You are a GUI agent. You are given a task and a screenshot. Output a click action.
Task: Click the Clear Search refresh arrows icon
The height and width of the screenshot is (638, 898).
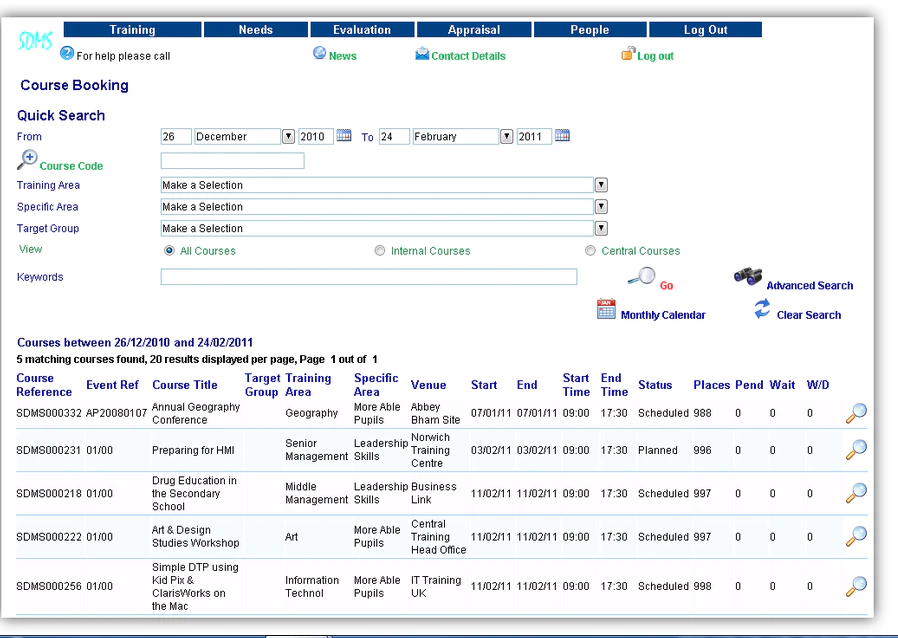click(762, 309)
